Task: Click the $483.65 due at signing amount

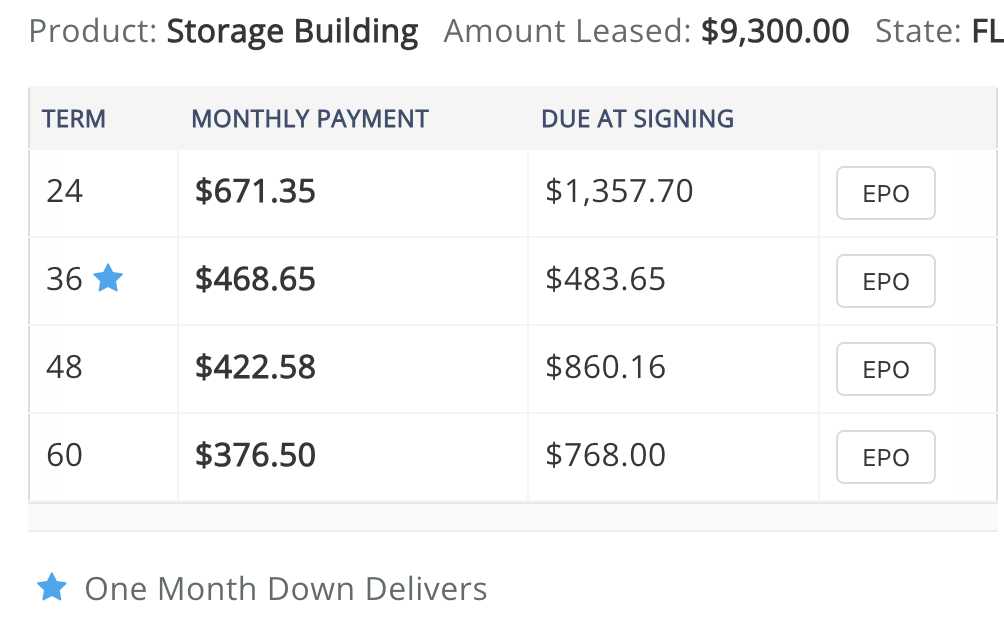Action: pos(605,279)
